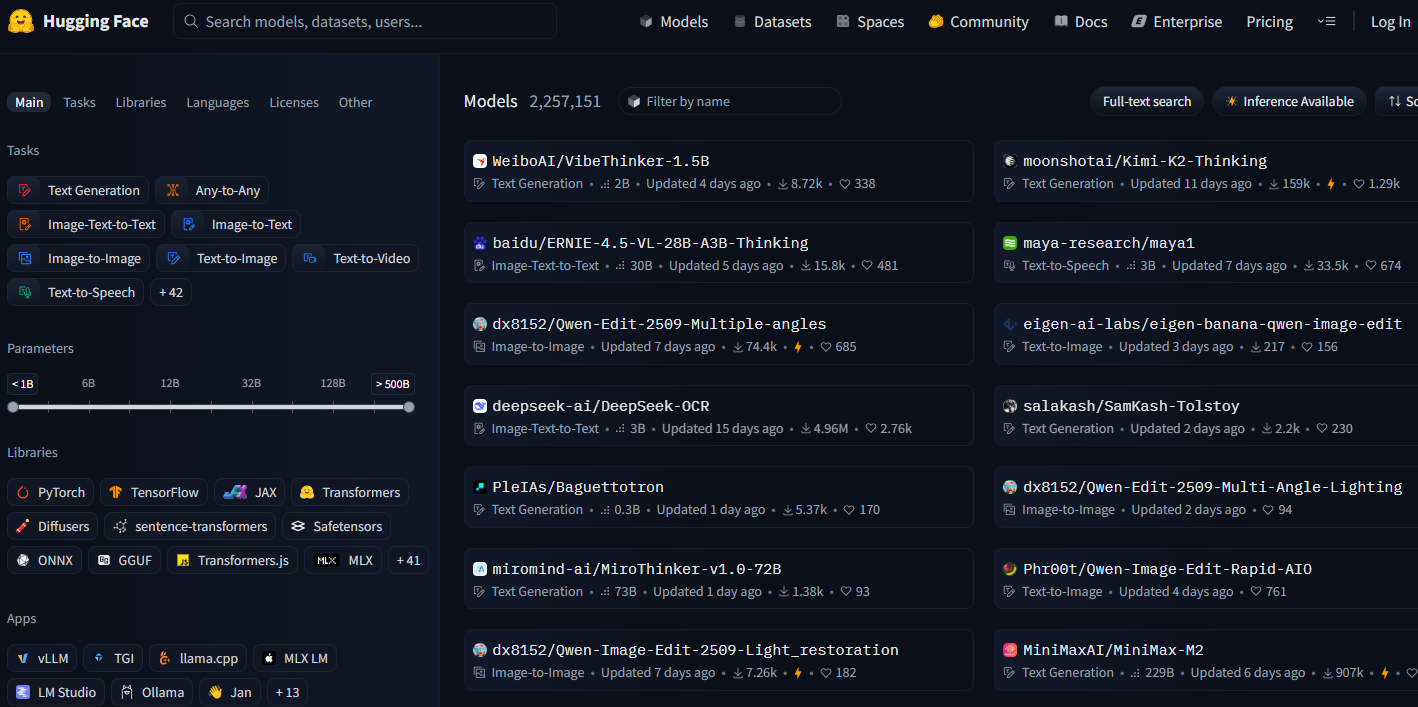Select the Text-to-Image task filter
1418x707 pixels.
coord(221,258)
